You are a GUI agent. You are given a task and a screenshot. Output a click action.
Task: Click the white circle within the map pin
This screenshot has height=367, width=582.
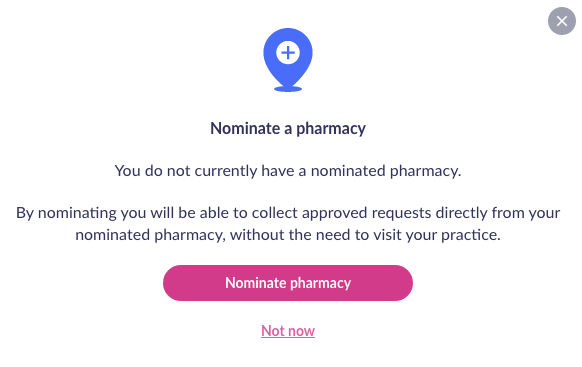(288, 53)
